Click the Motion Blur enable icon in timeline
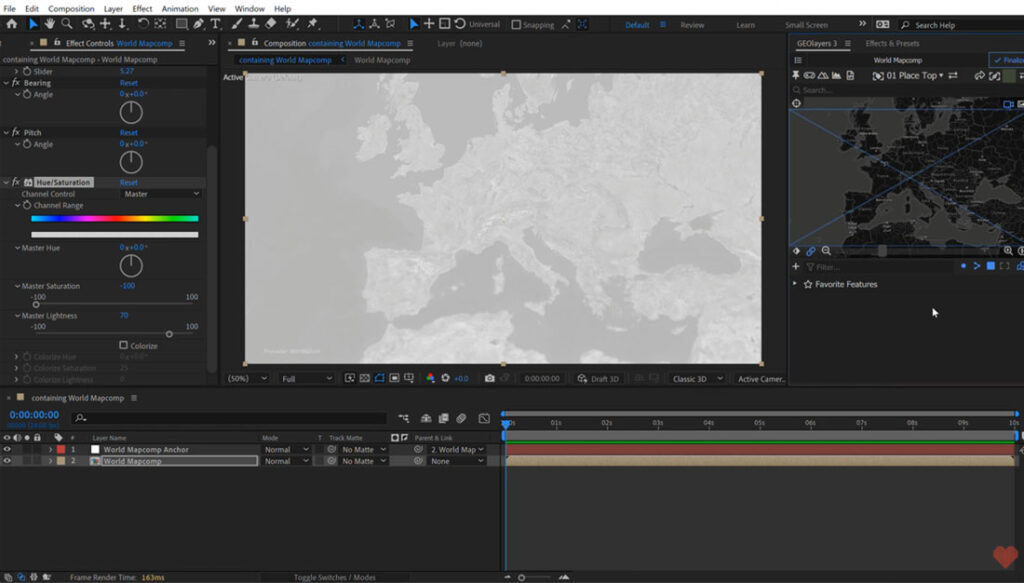 click(461, 418)
